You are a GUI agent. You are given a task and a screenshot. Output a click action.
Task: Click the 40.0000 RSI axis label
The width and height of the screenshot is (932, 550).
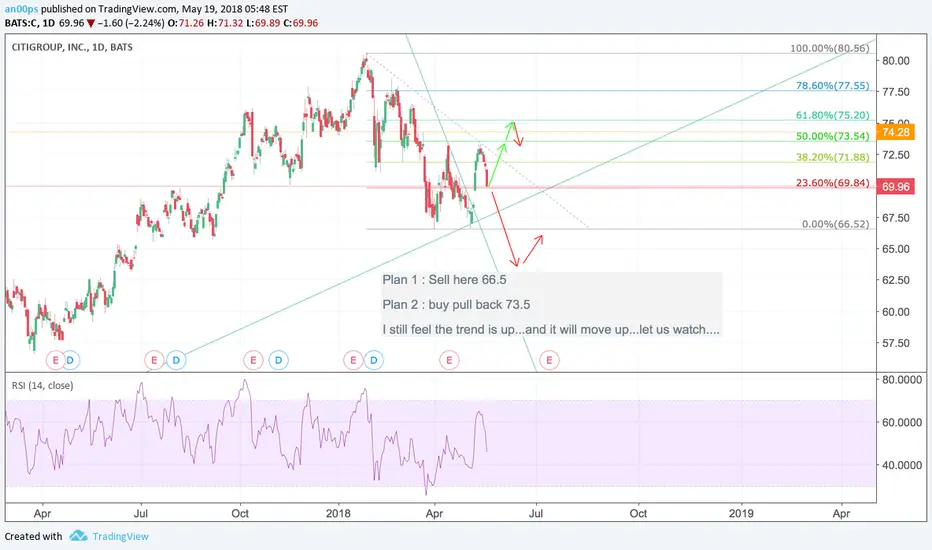tap(902, 465)
